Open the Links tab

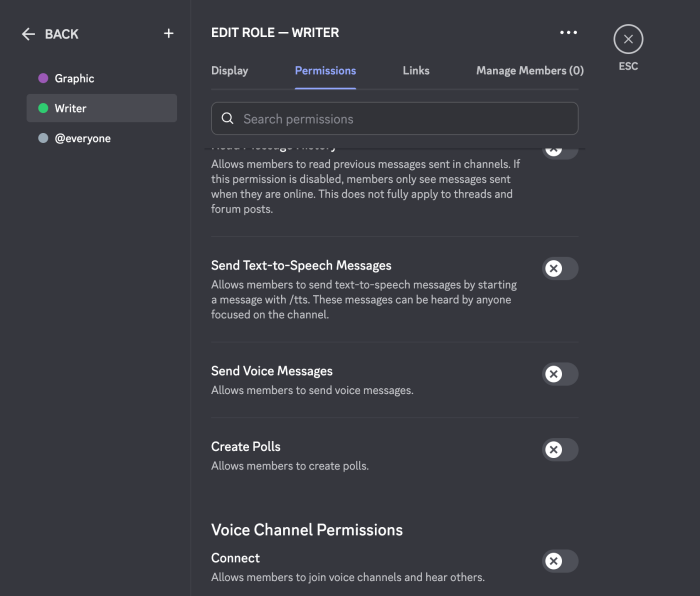coord(416,71)
